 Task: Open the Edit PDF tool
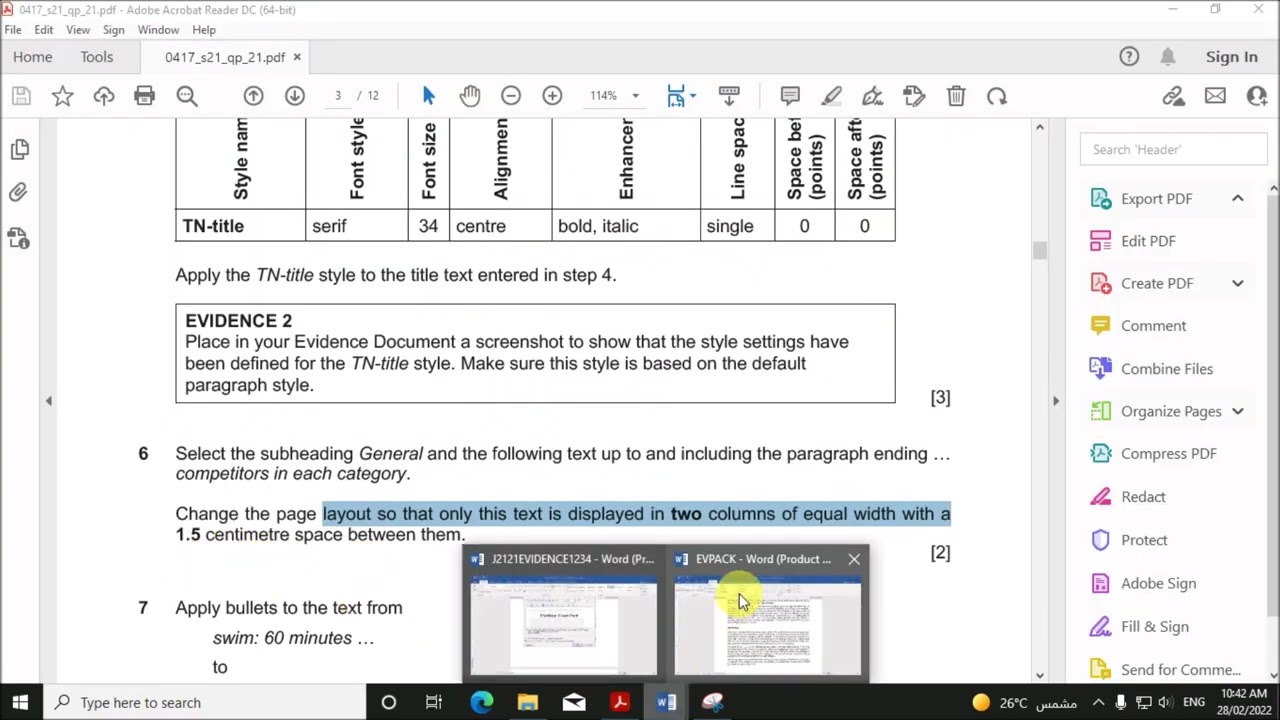click(x=1148, y=241)
